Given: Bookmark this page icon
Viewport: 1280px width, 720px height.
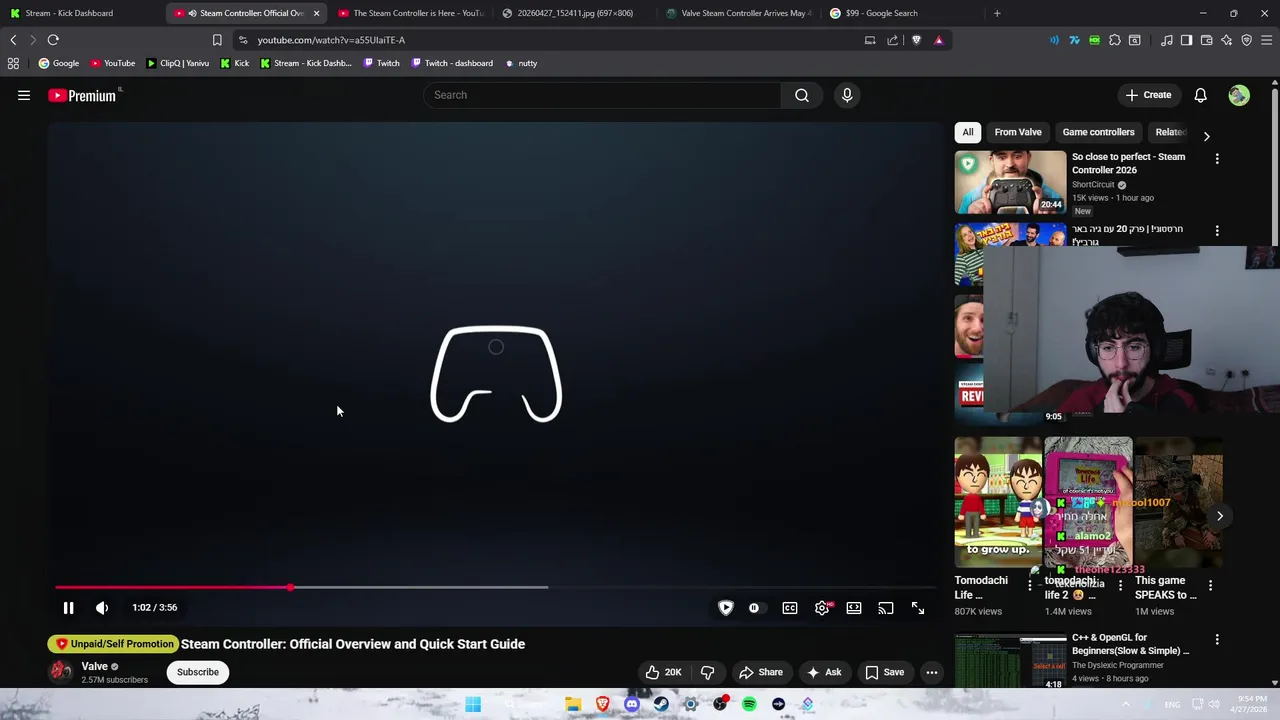Looking at the screenshot, I should (x=217, y=40).
